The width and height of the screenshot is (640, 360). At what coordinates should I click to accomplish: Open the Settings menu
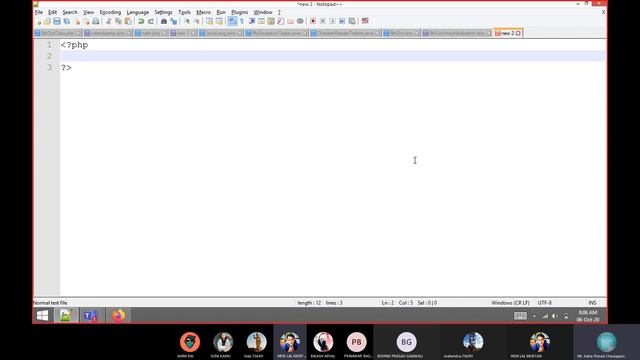click(x=163, y=12)
